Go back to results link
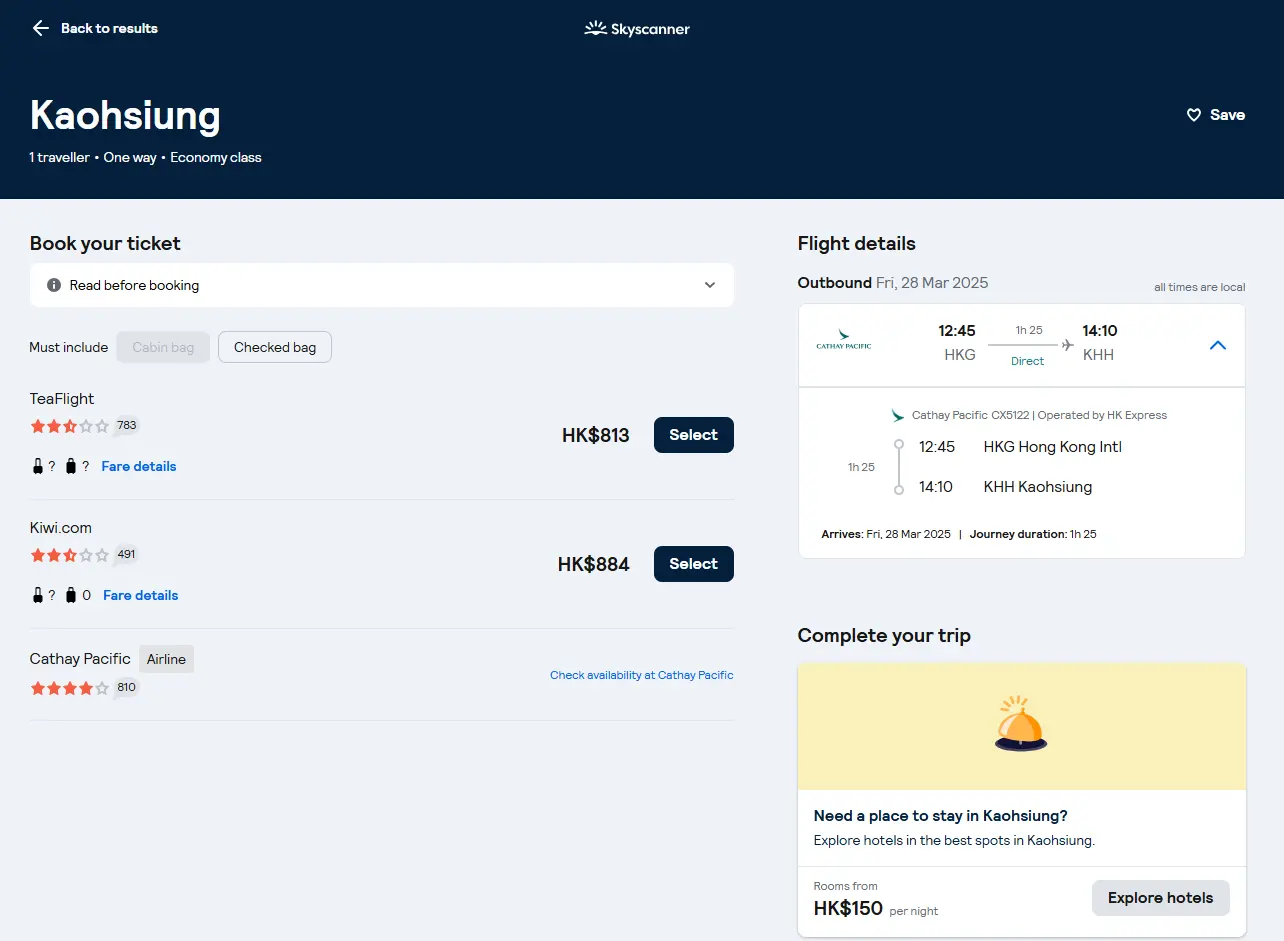Viewport: 1284px width, 941px height. click(109, 28)
